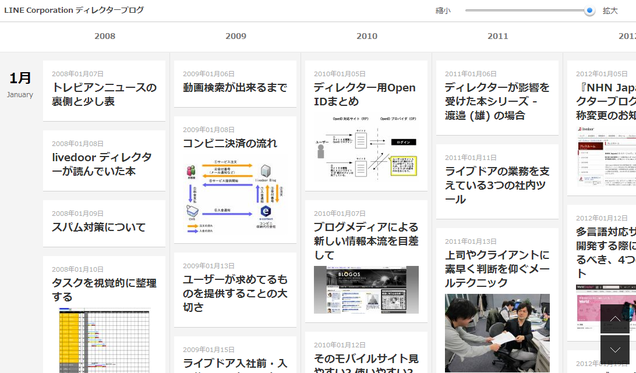
Task: Open post ブログメディアによる新しい情報本流を目差して
Action: tap(366, 241)
